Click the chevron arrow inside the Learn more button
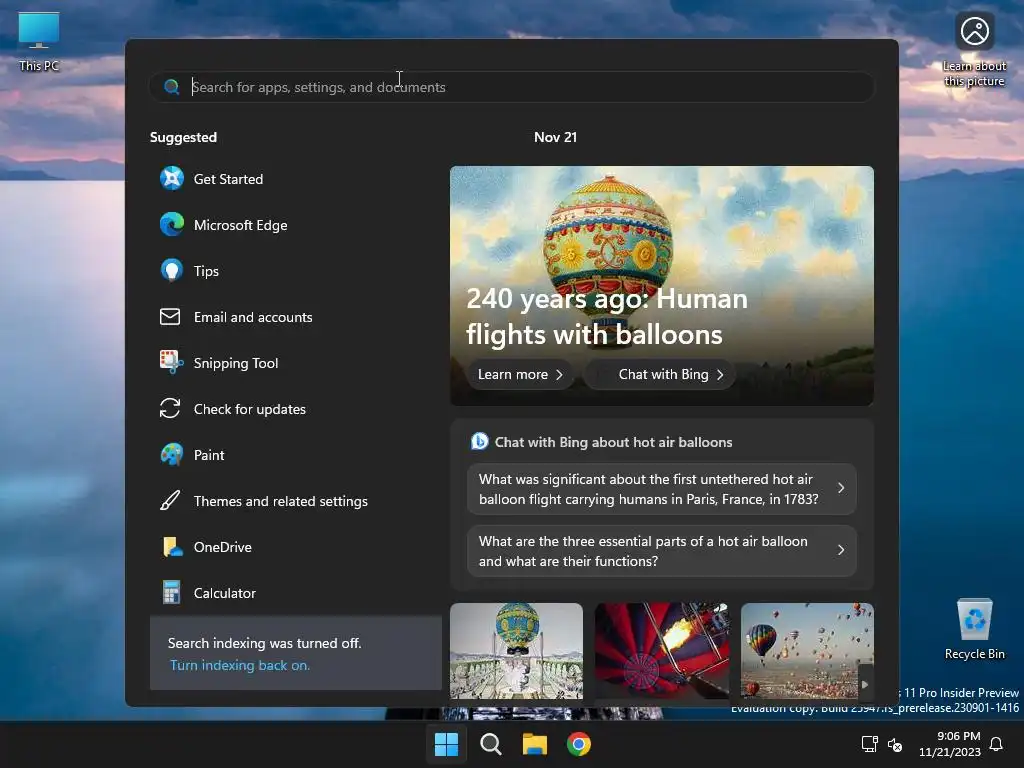 coord(559,374)
